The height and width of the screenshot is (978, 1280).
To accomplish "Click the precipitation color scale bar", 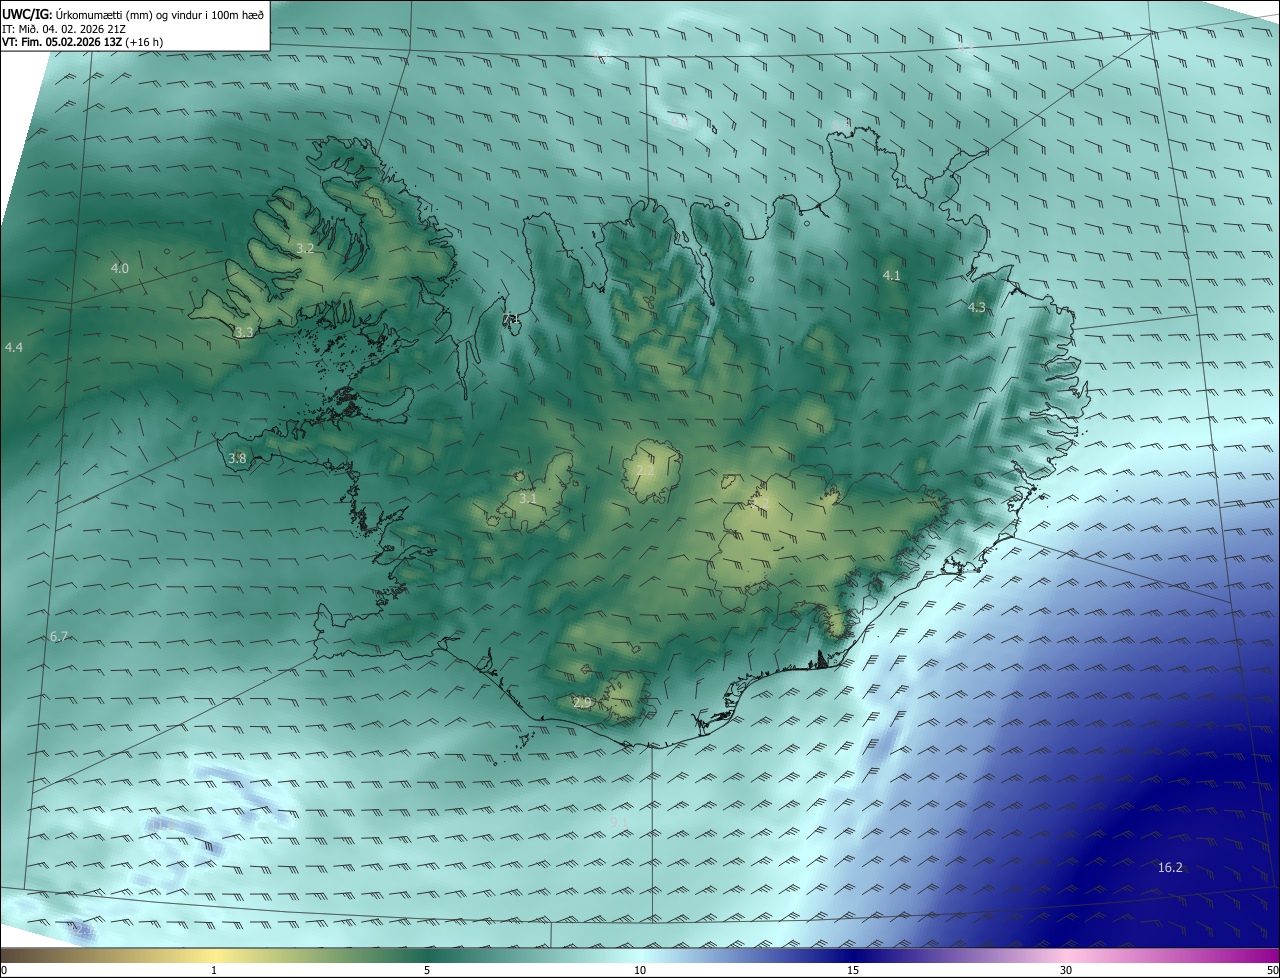I will 640,955.
